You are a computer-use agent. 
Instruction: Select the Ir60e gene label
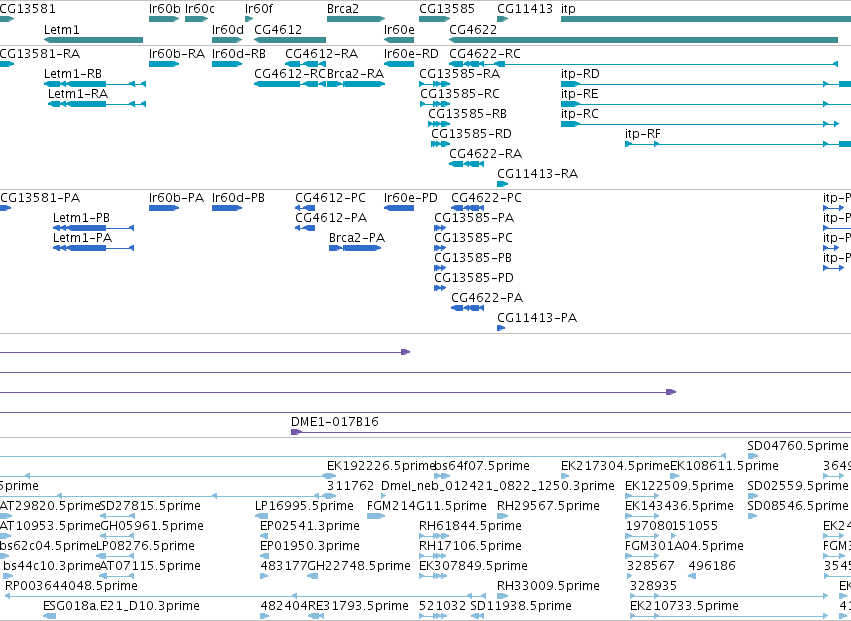399,29
